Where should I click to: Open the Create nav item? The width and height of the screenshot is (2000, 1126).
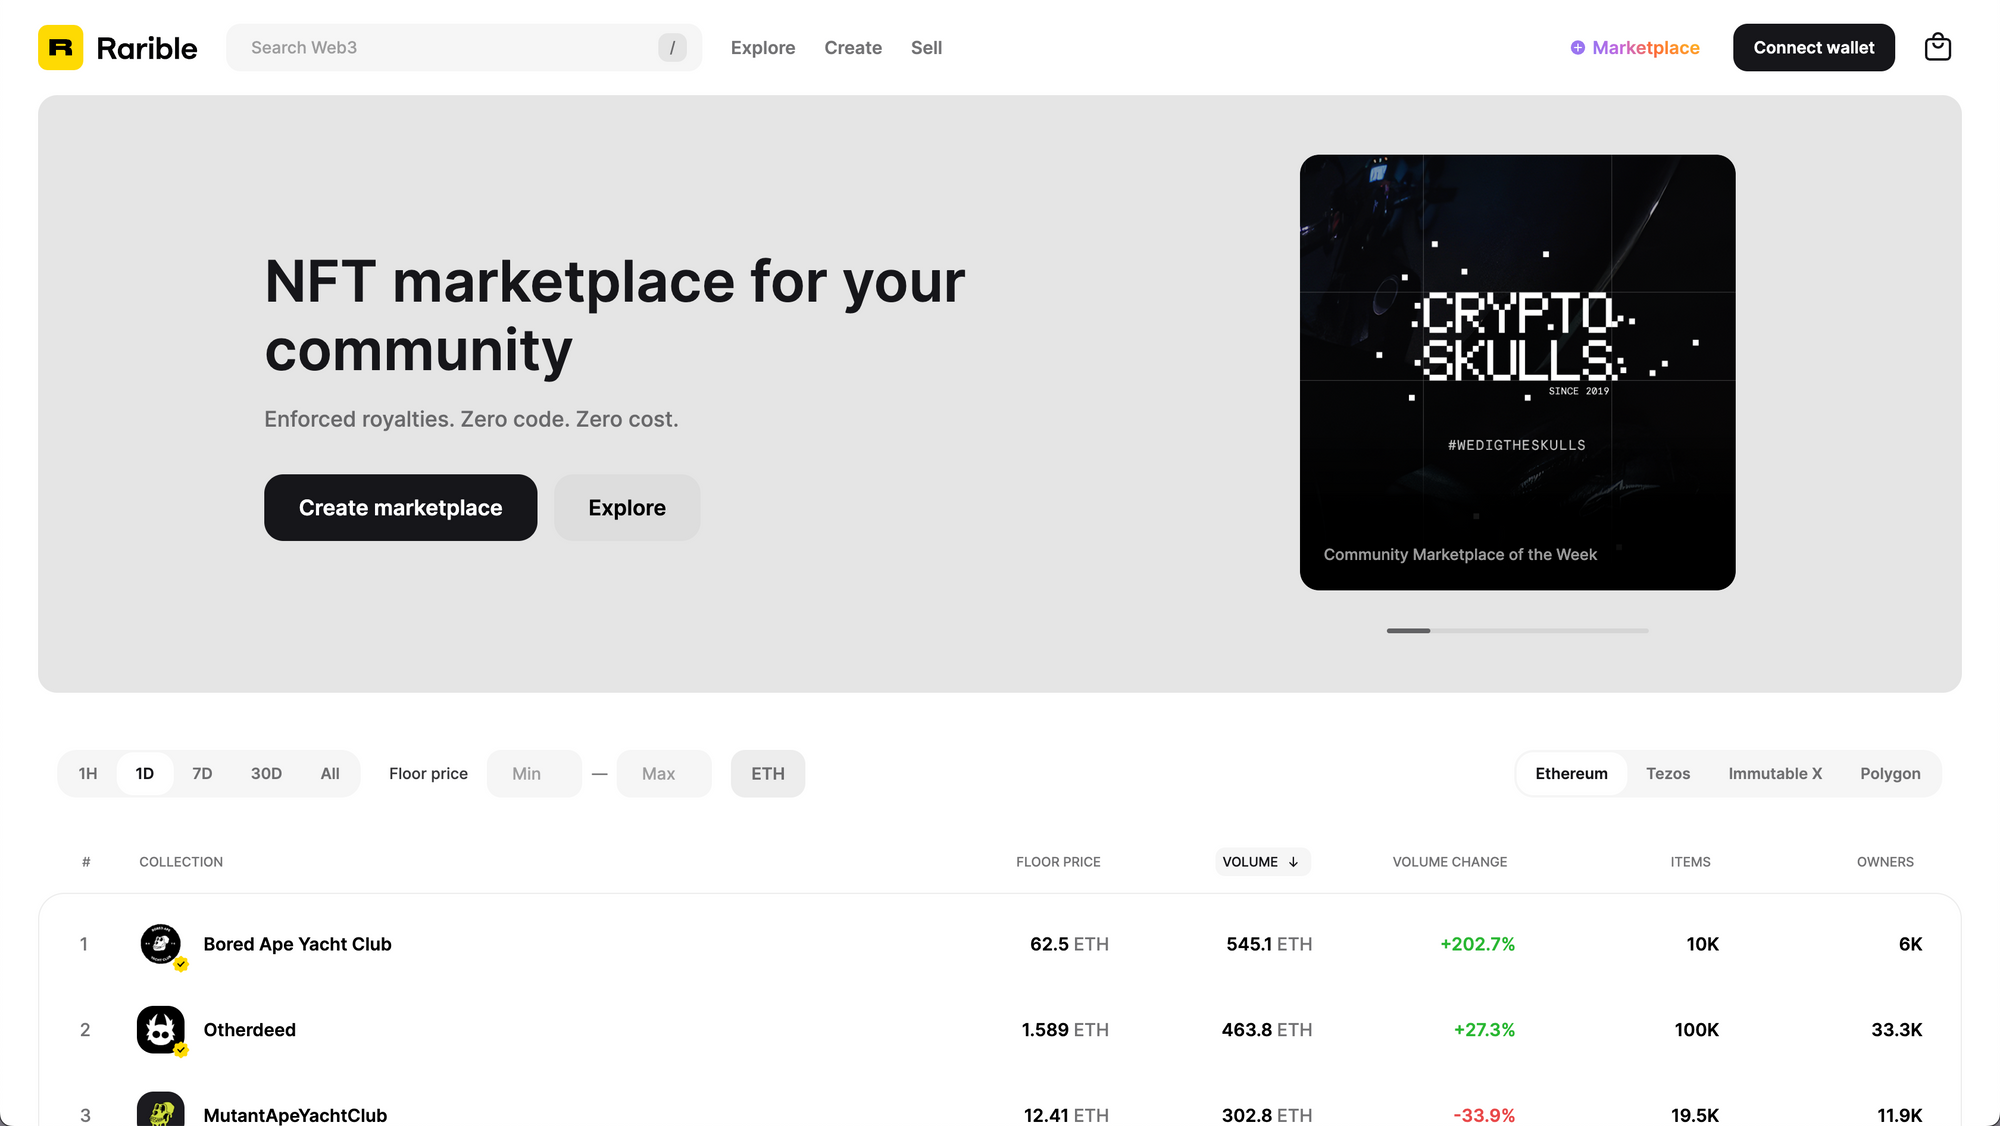click(x=852, y=48)
